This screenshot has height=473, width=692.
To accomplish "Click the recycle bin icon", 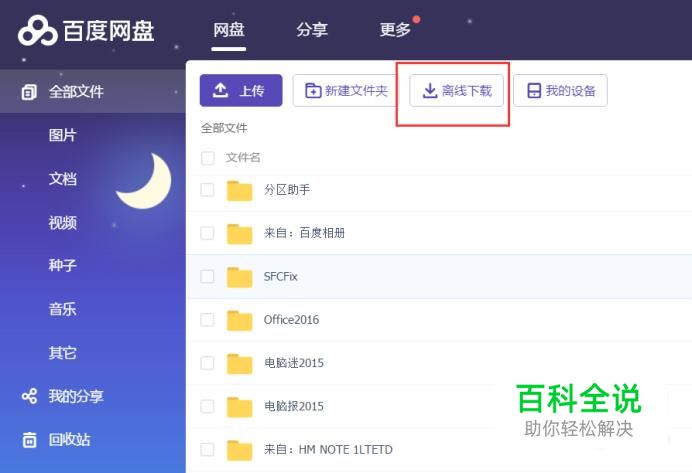I will 29,439.
